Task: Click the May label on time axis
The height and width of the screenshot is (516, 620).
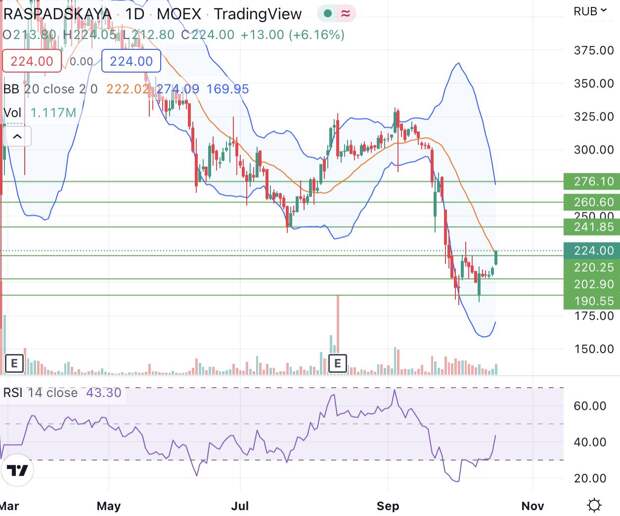Action: coord(109,506)
